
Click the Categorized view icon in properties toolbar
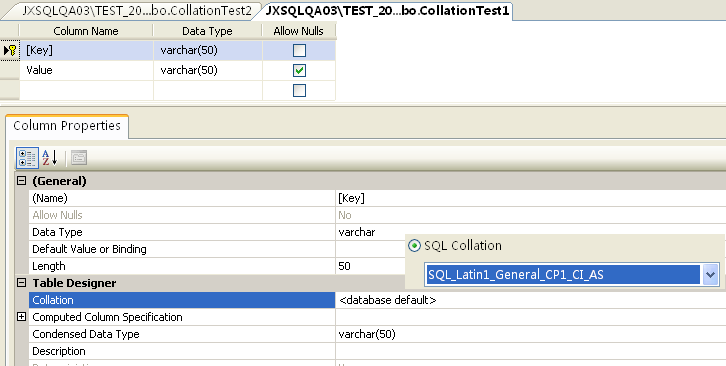pos(27,158)
